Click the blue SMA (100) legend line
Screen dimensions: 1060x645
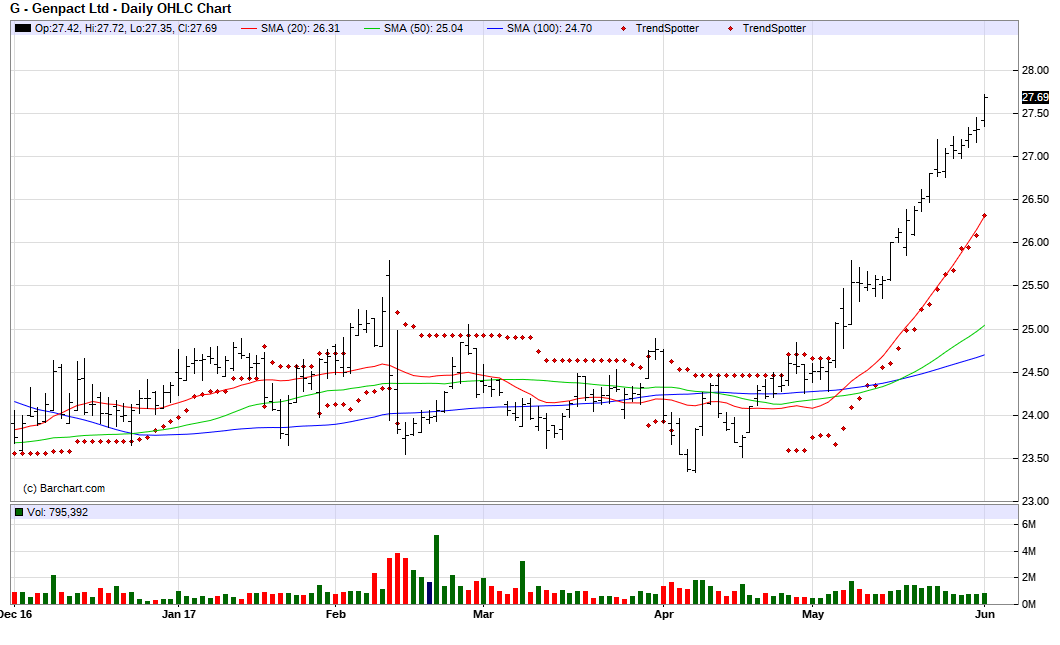point(495,28)
